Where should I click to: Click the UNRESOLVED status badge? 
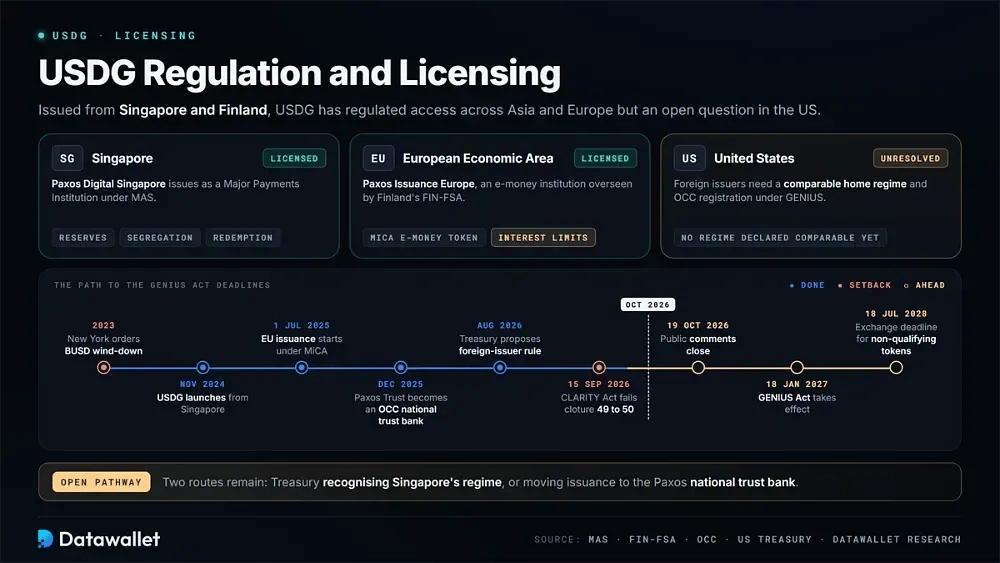(x=910, y=158)
